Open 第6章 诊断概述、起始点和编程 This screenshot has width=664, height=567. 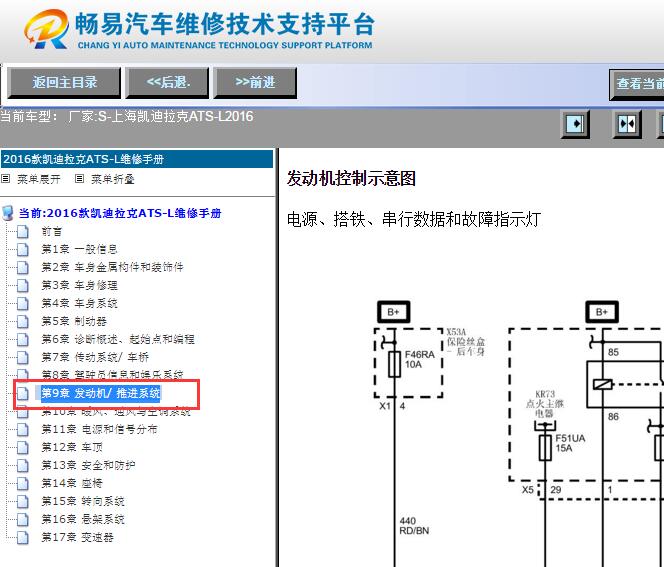click(x=118, y=339)
